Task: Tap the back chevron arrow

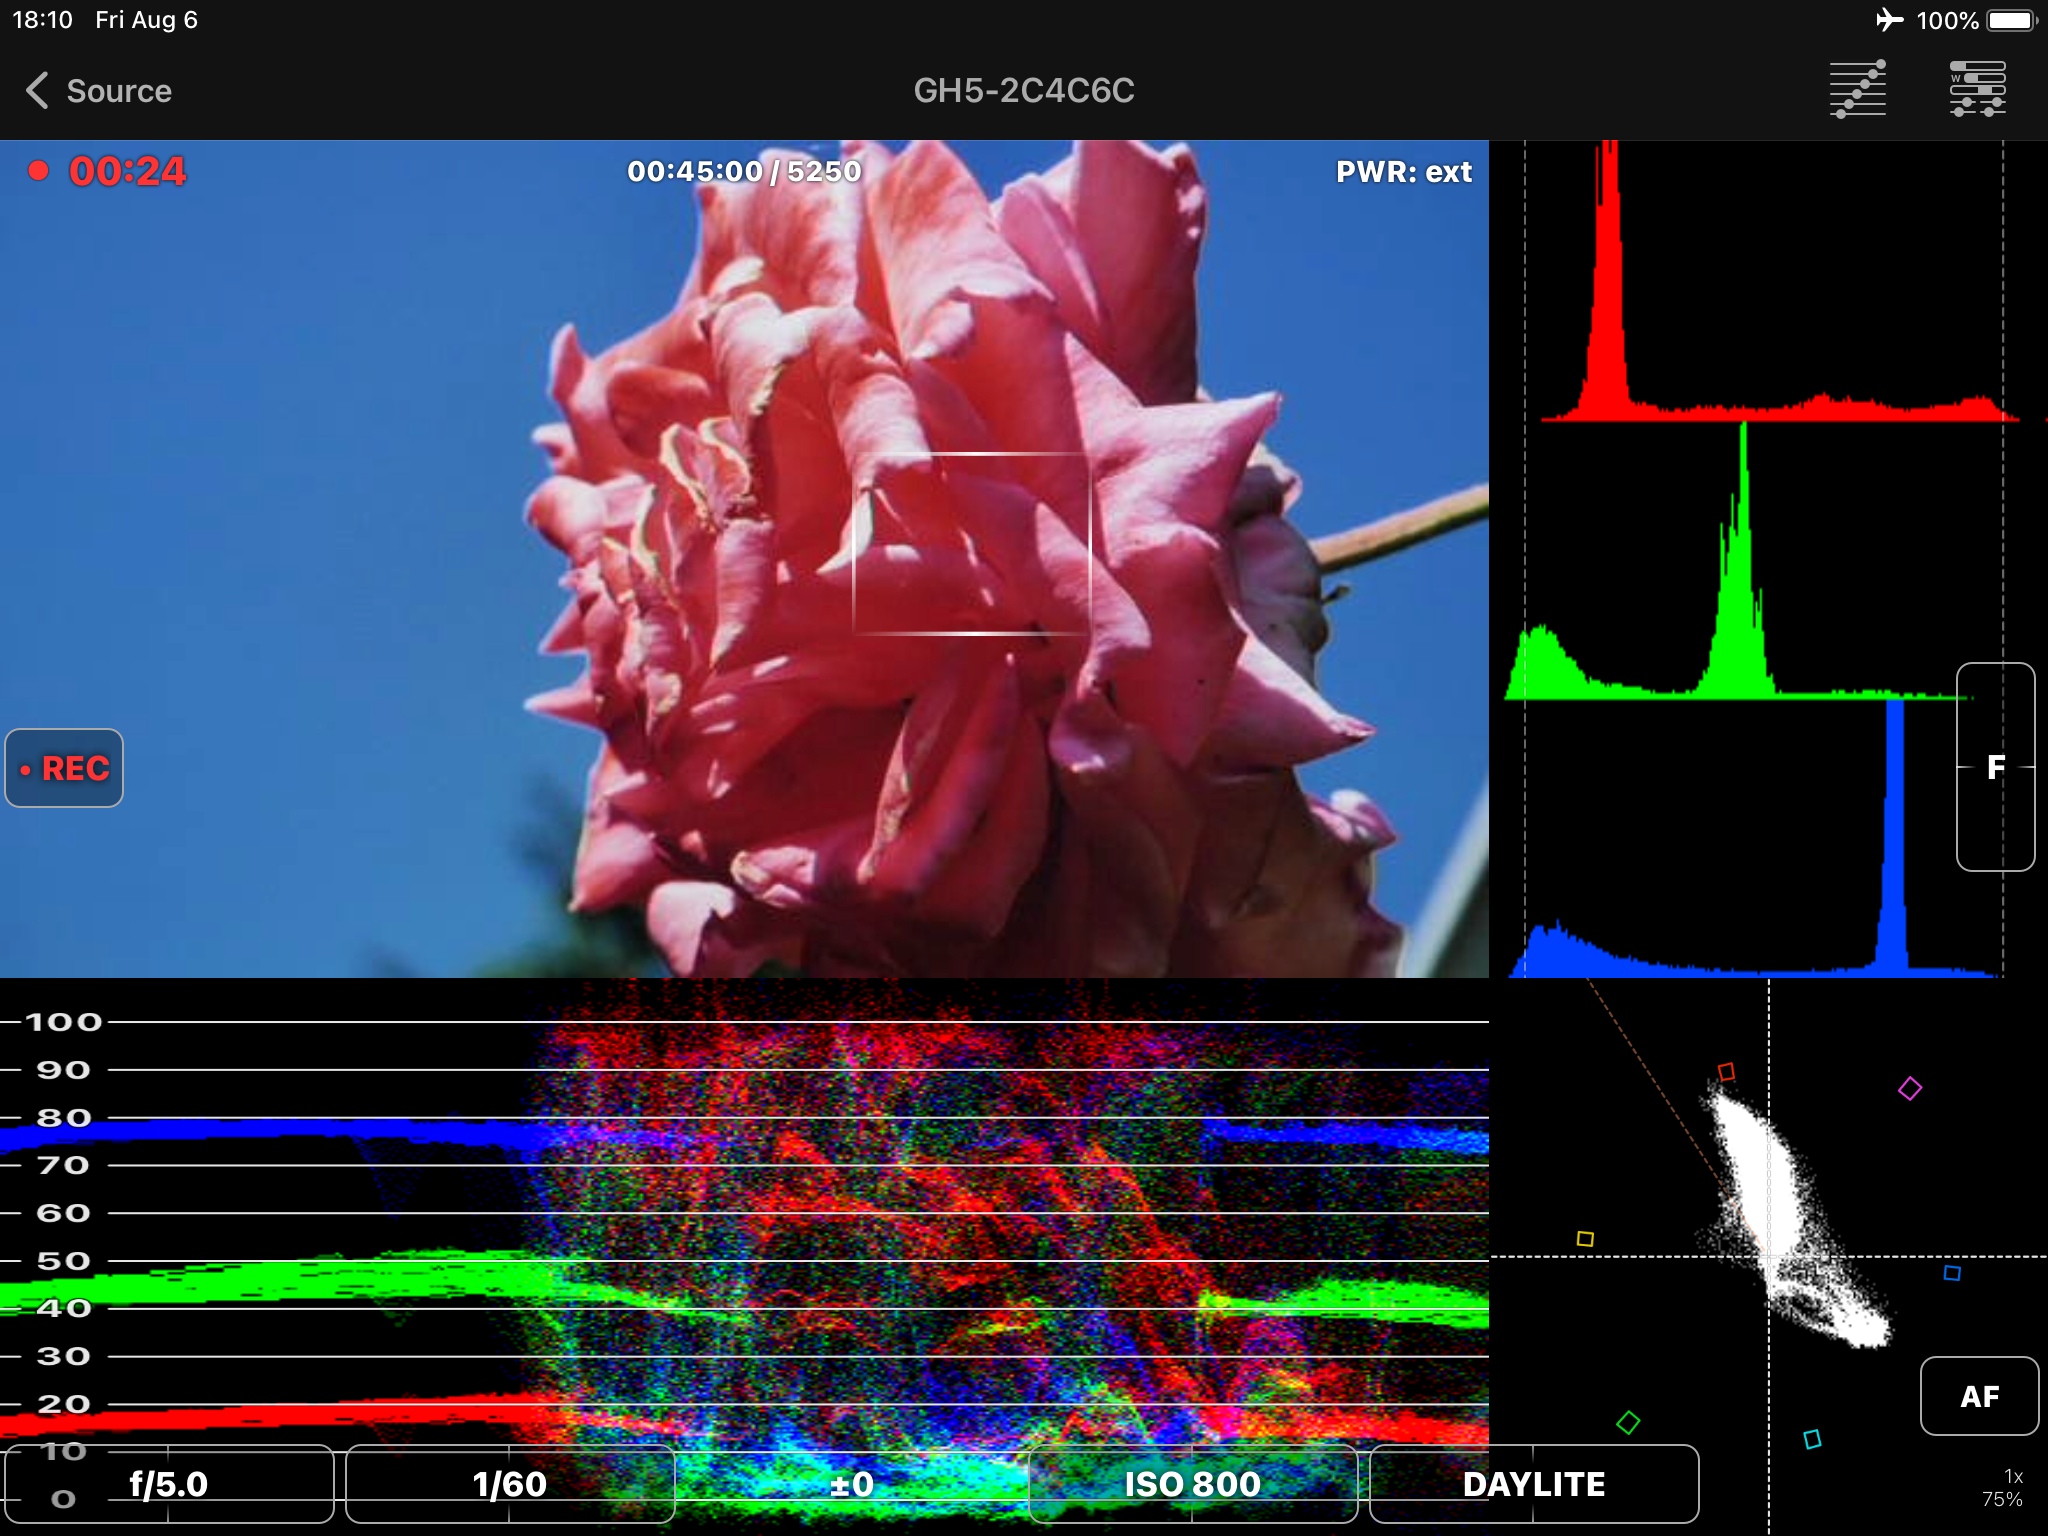Action: point(37,90)
